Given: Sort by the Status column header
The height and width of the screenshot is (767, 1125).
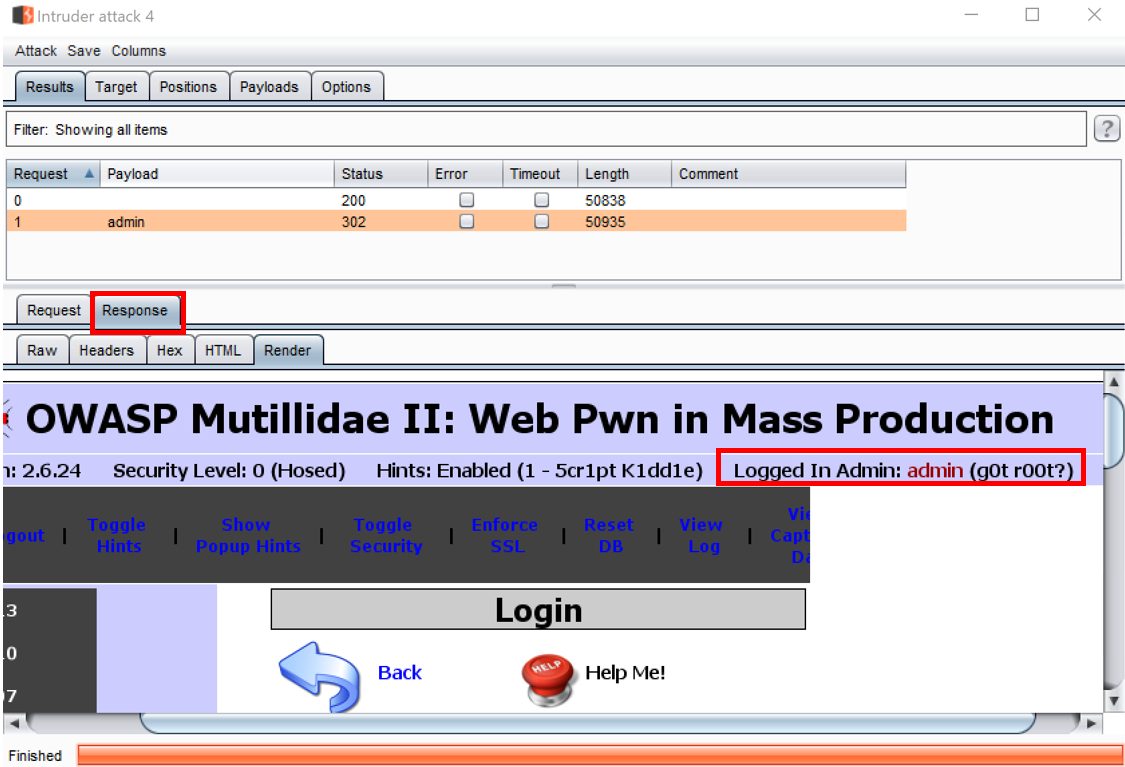Looking at the screenshot, I should [380, 174].
